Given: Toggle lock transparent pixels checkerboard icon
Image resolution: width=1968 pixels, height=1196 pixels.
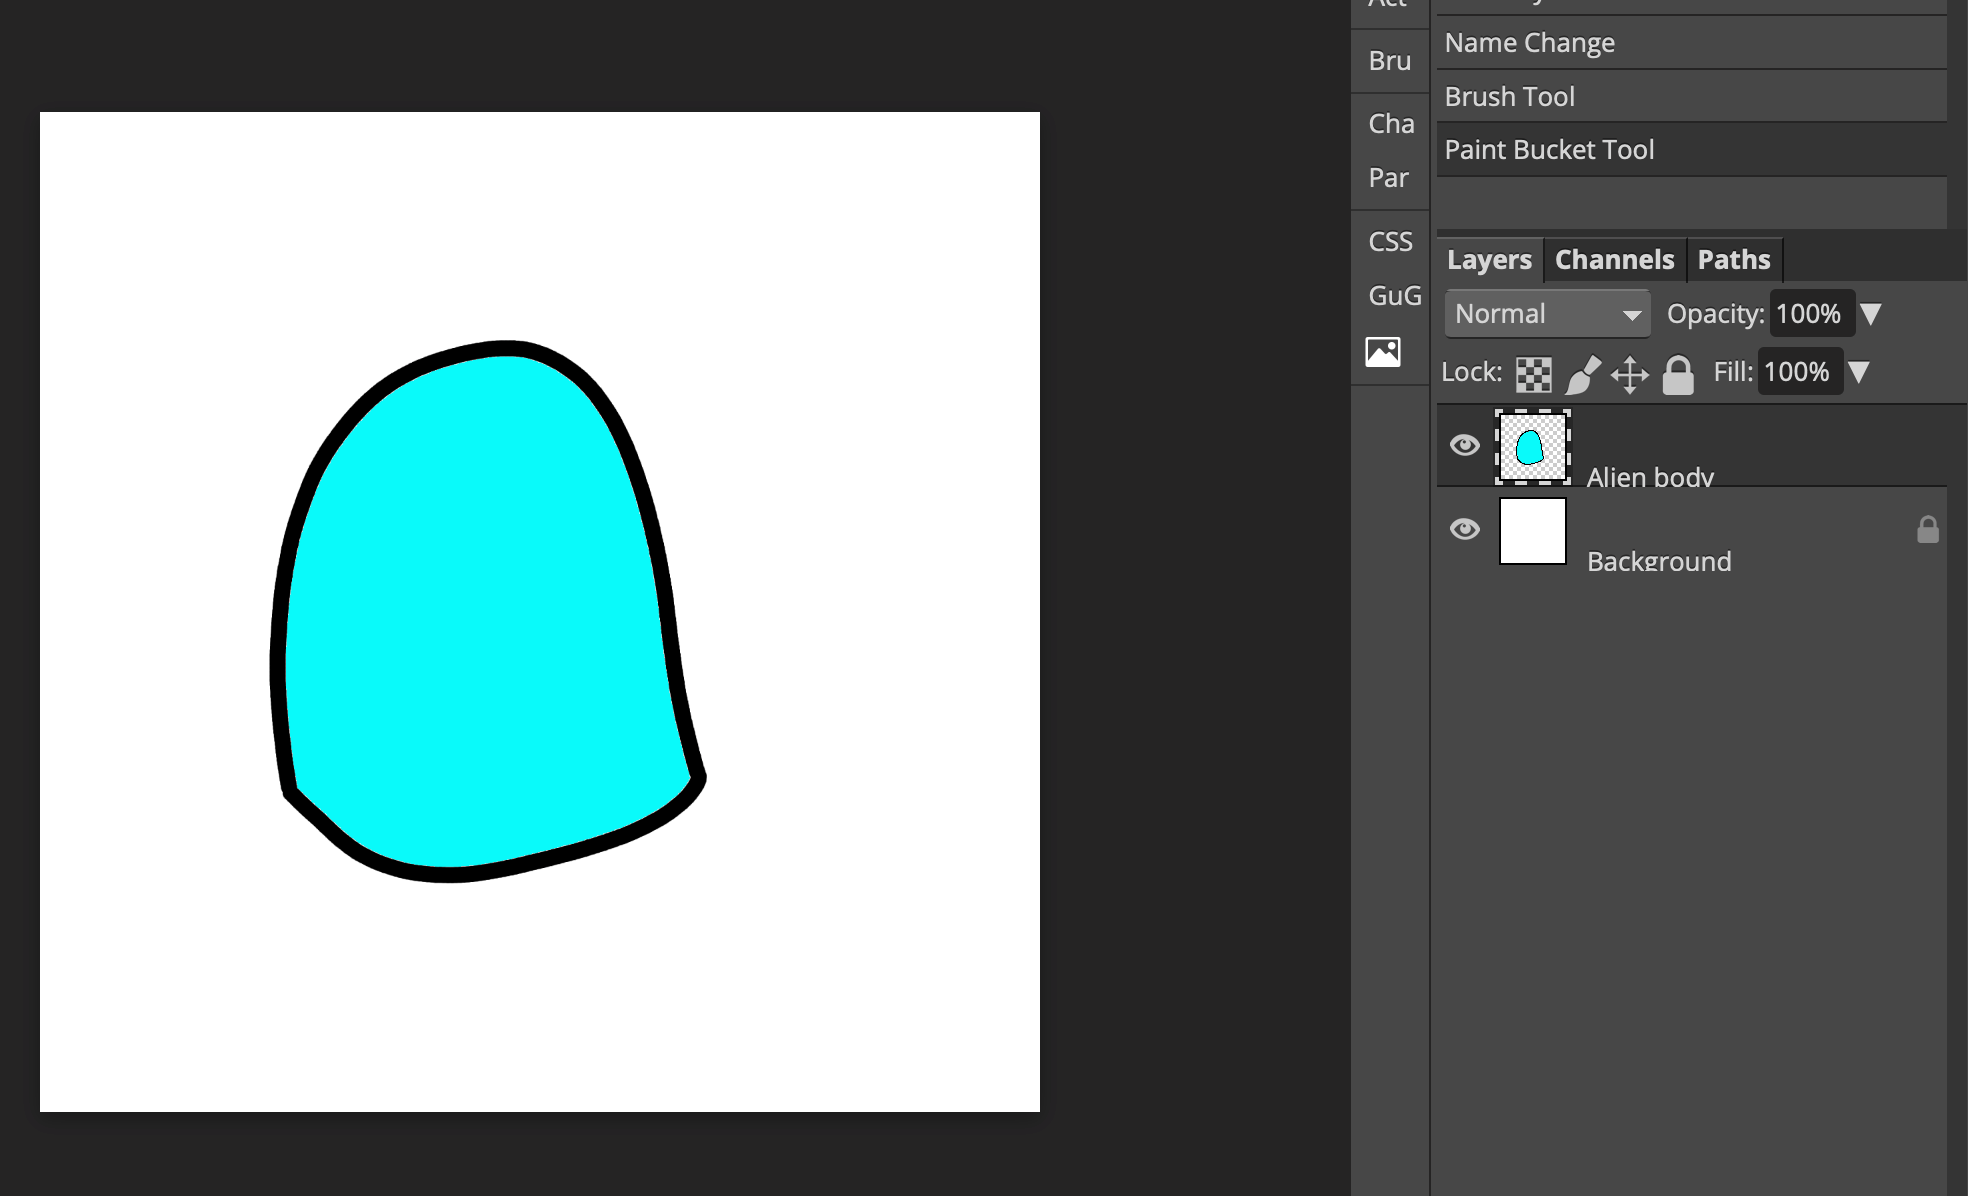Looking at the screenshot, I should [x=1534, y=374].
